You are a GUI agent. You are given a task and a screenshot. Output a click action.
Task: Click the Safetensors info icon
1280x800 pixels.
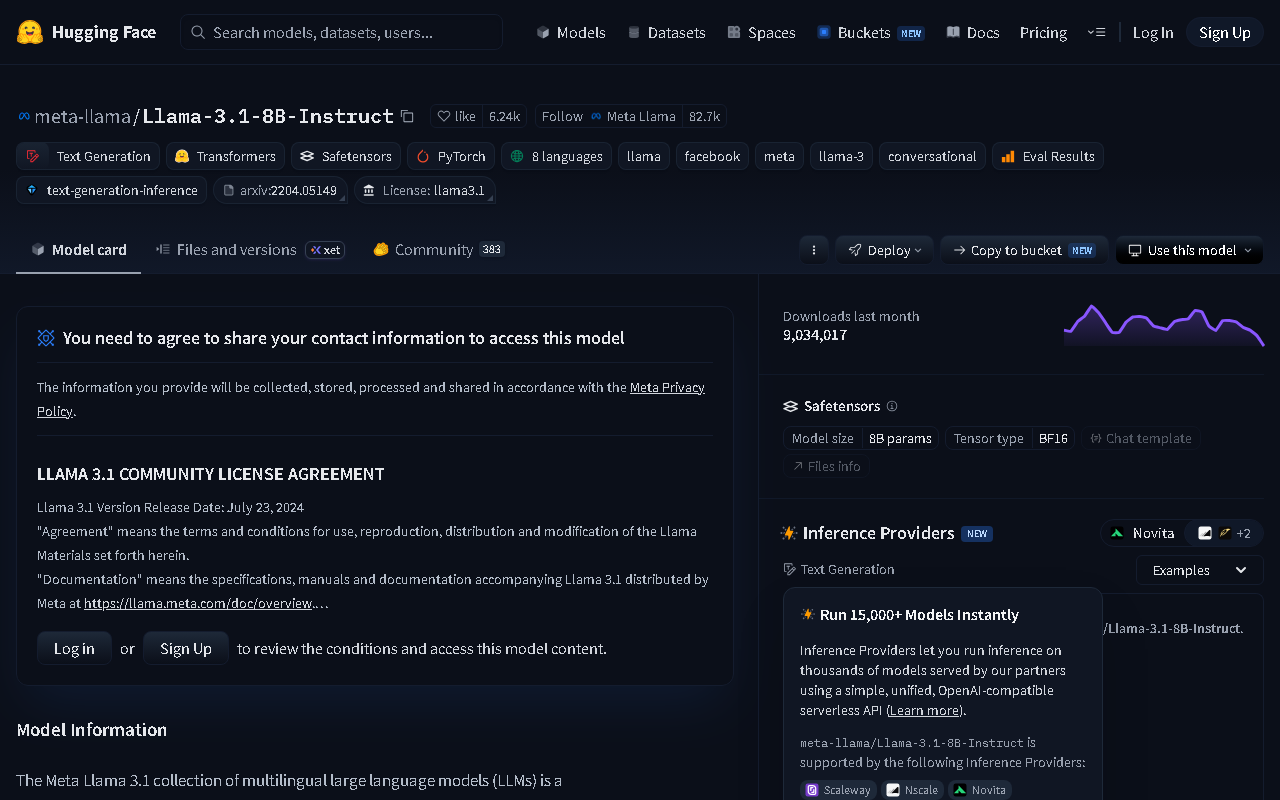(892, 406)
